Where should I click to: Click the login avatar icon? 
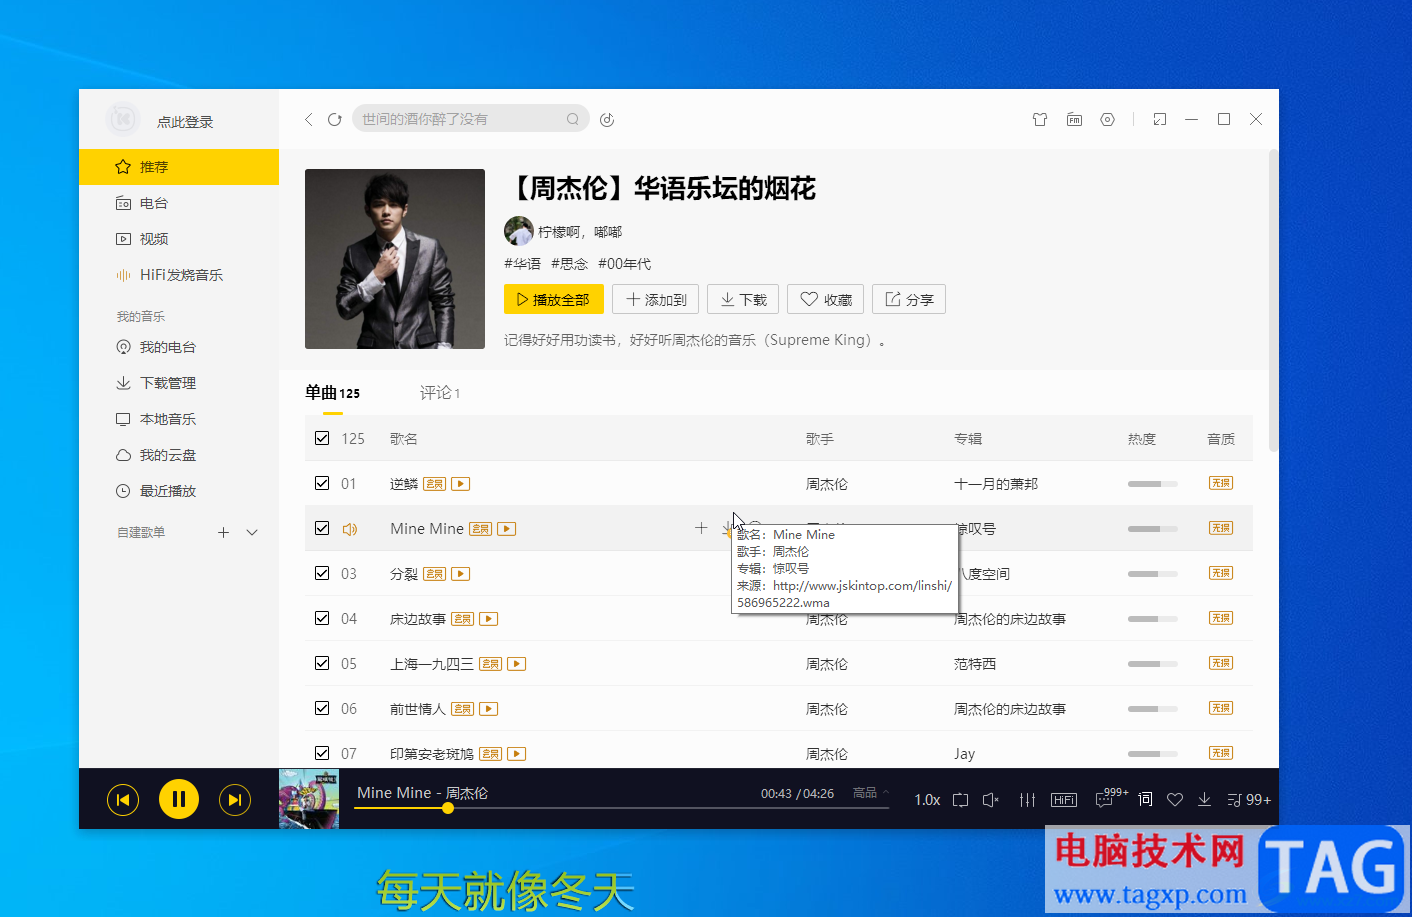tap(123, 120)
